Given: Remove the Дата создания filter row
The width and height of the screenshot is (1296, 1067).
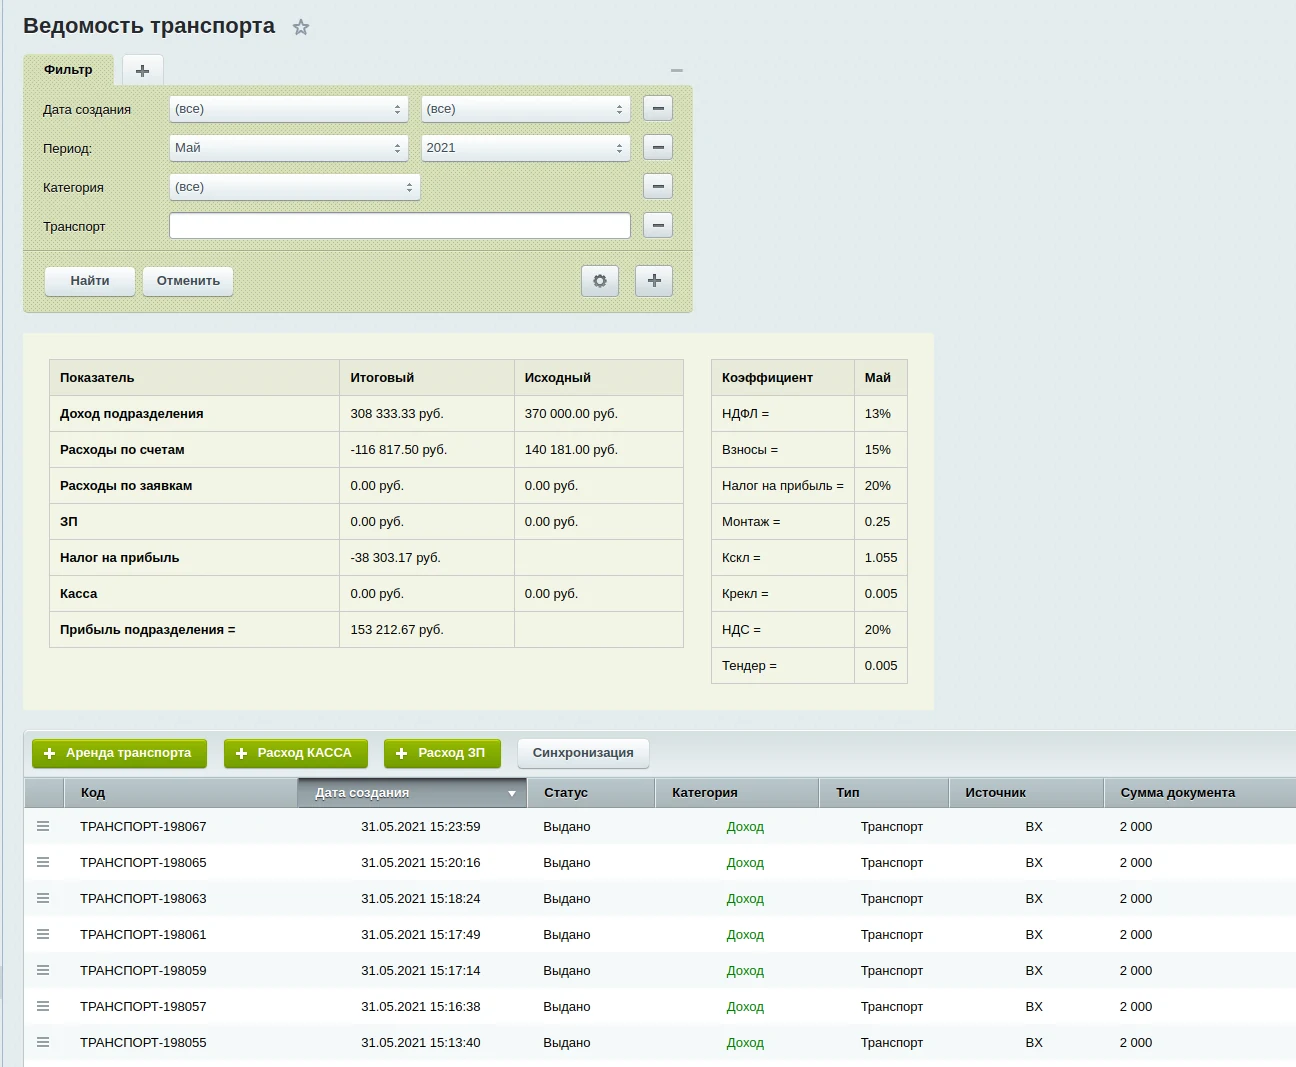Looking at the screenshot, I should [x=658, y=109].
